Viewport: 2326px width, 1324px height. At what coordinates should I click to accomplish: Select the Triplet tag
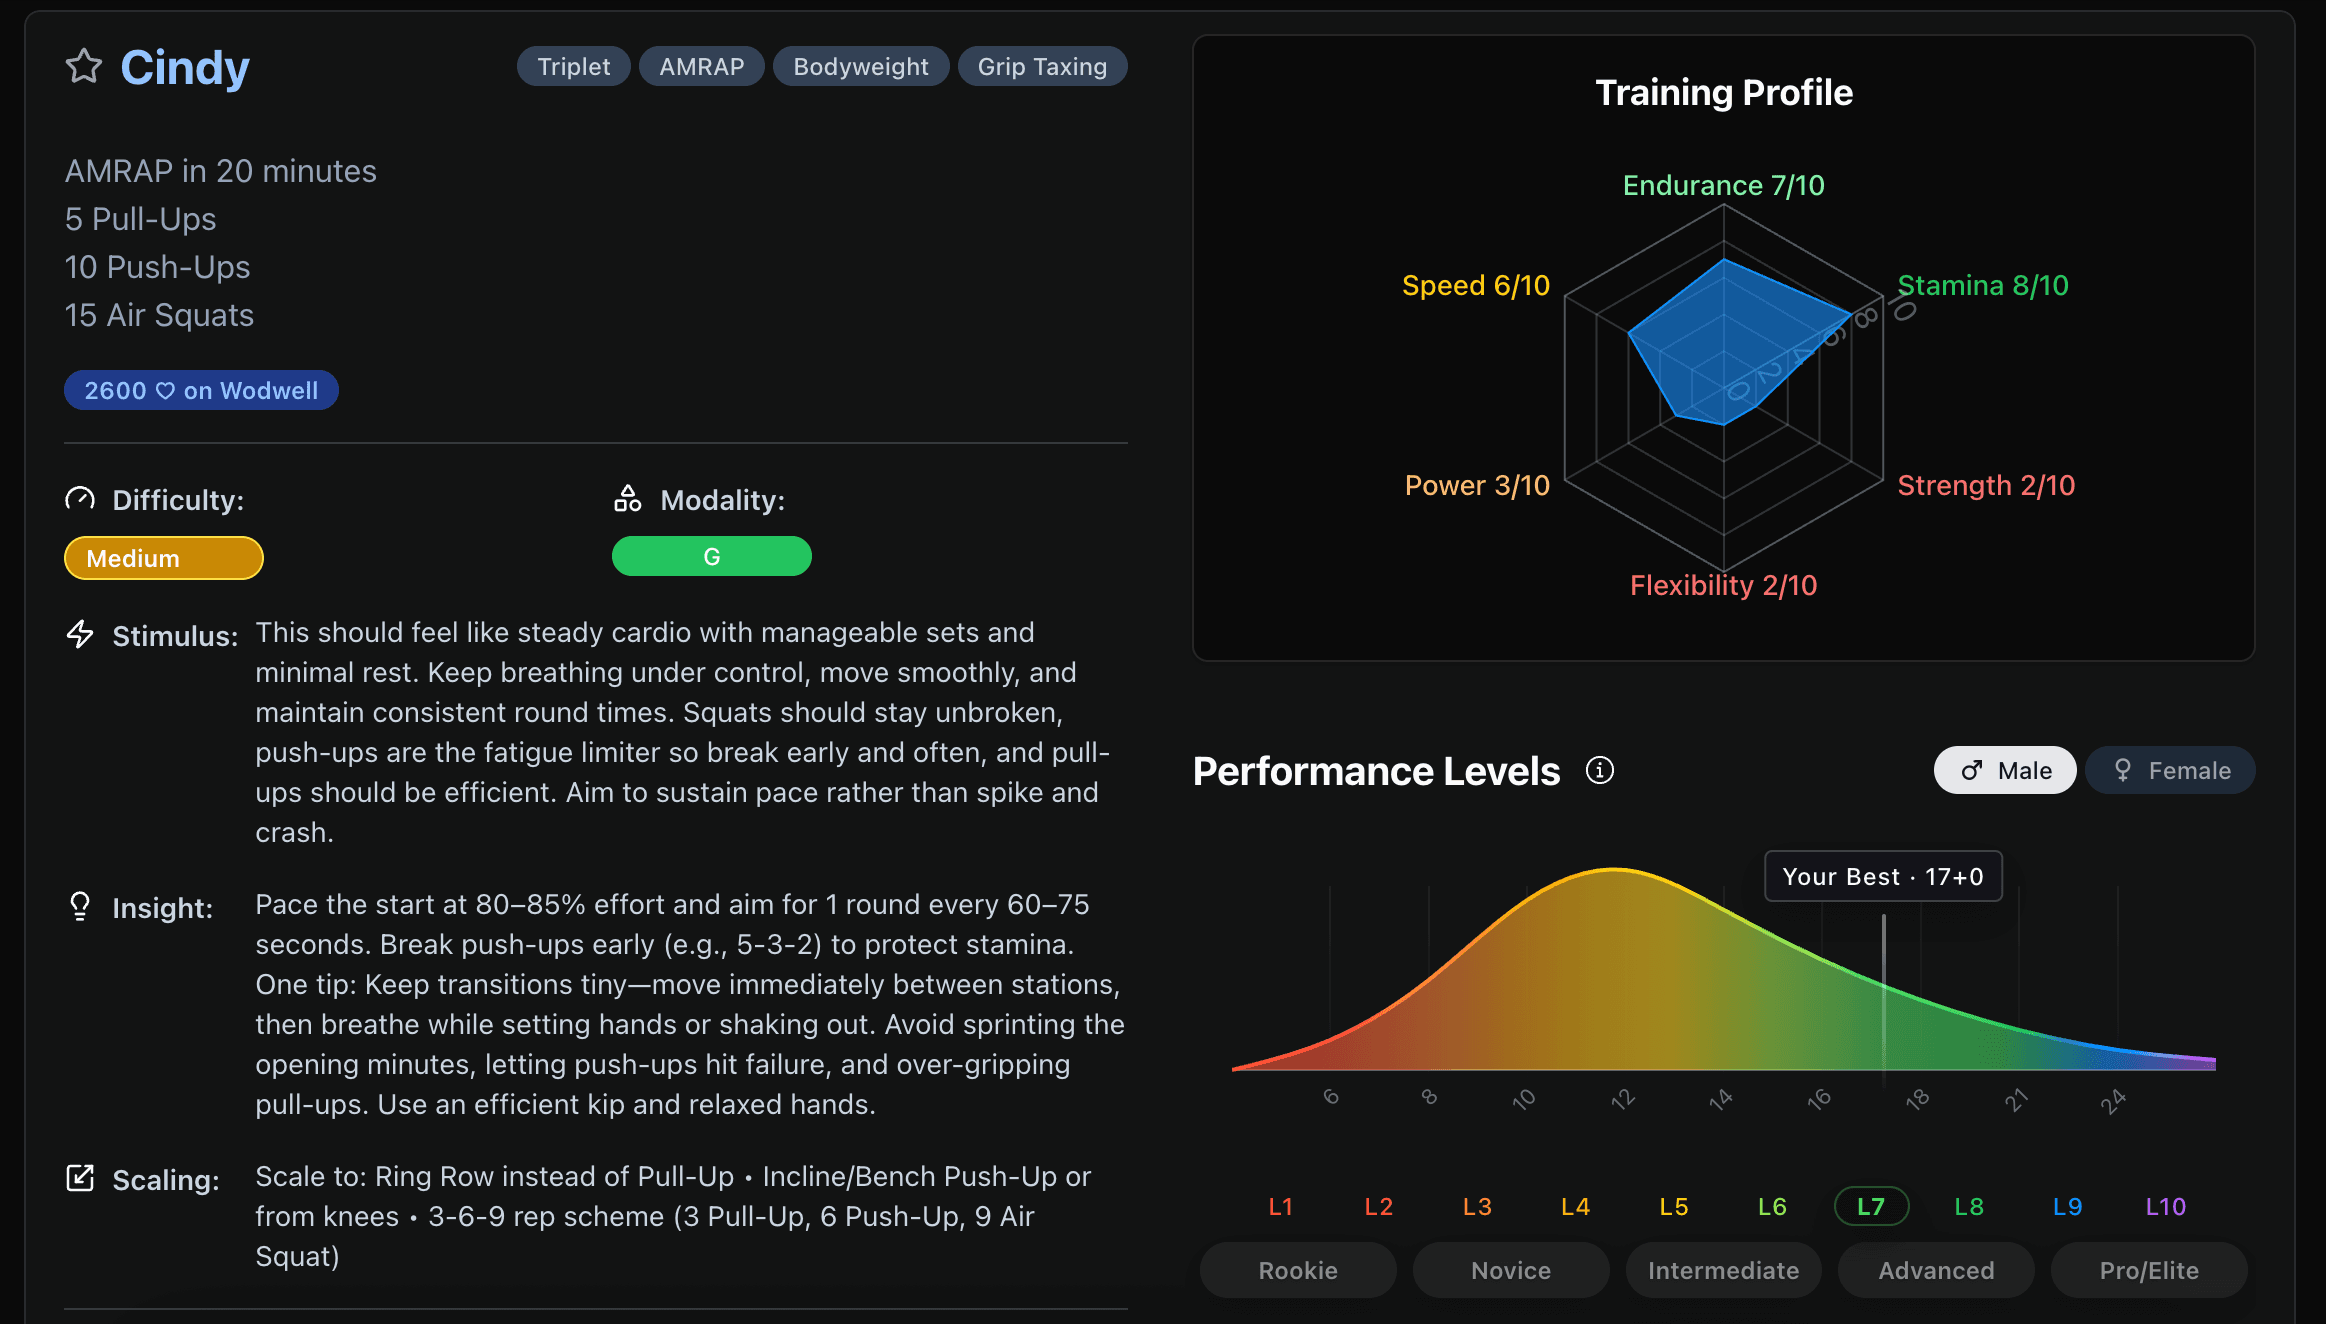click(573, 66)
